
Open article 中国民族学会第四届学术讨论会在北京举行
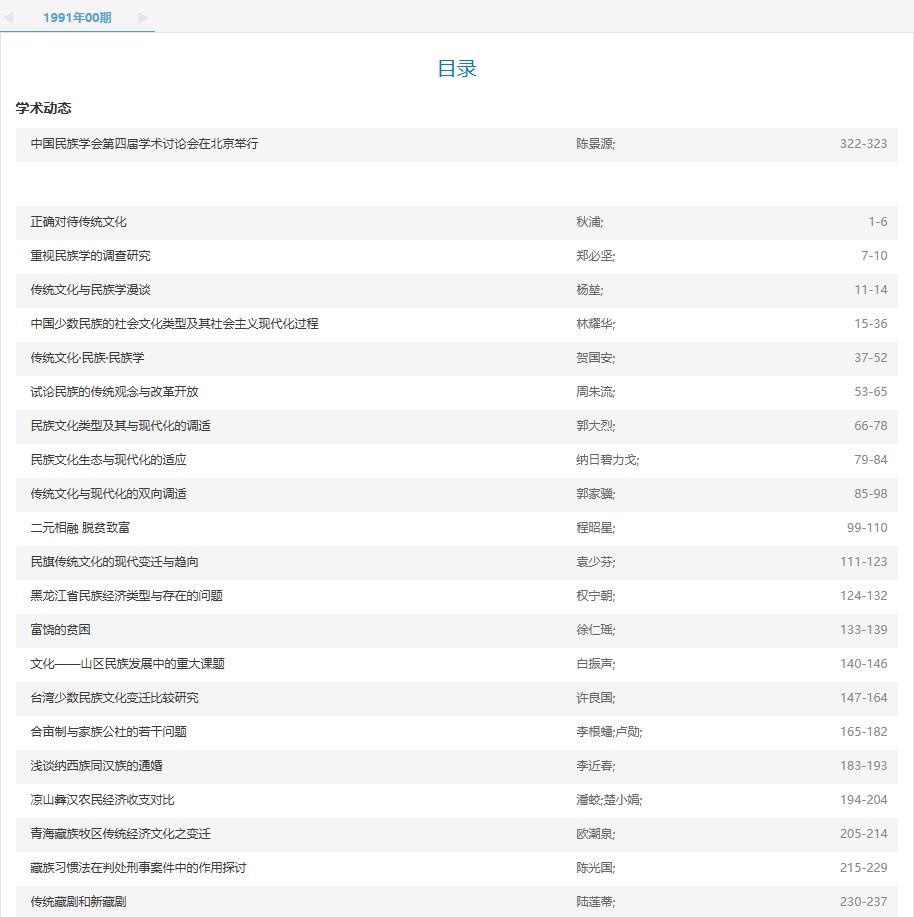(144, 144)
